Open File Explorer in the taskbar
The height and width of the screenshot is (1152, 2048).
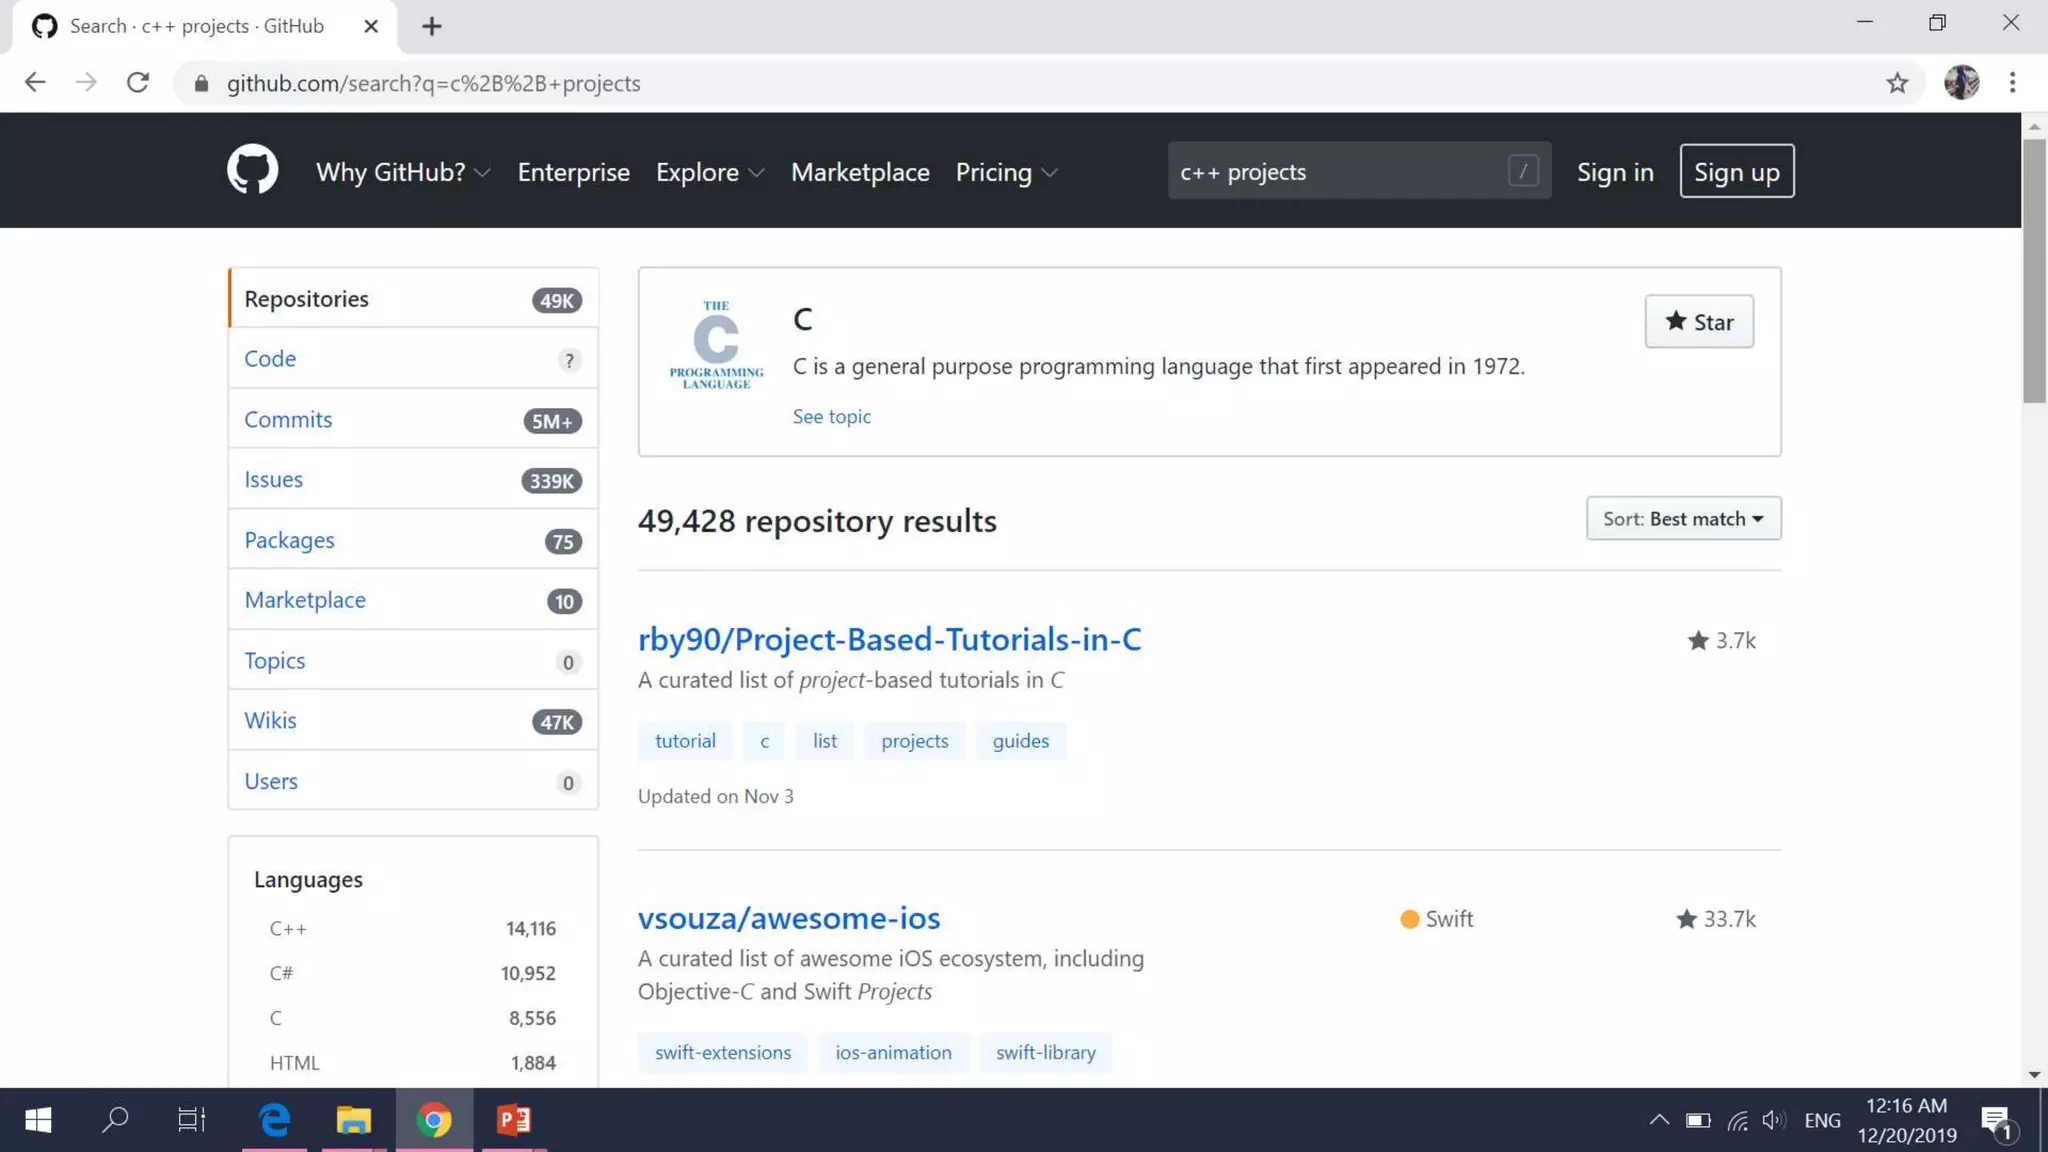[353, 1120]
